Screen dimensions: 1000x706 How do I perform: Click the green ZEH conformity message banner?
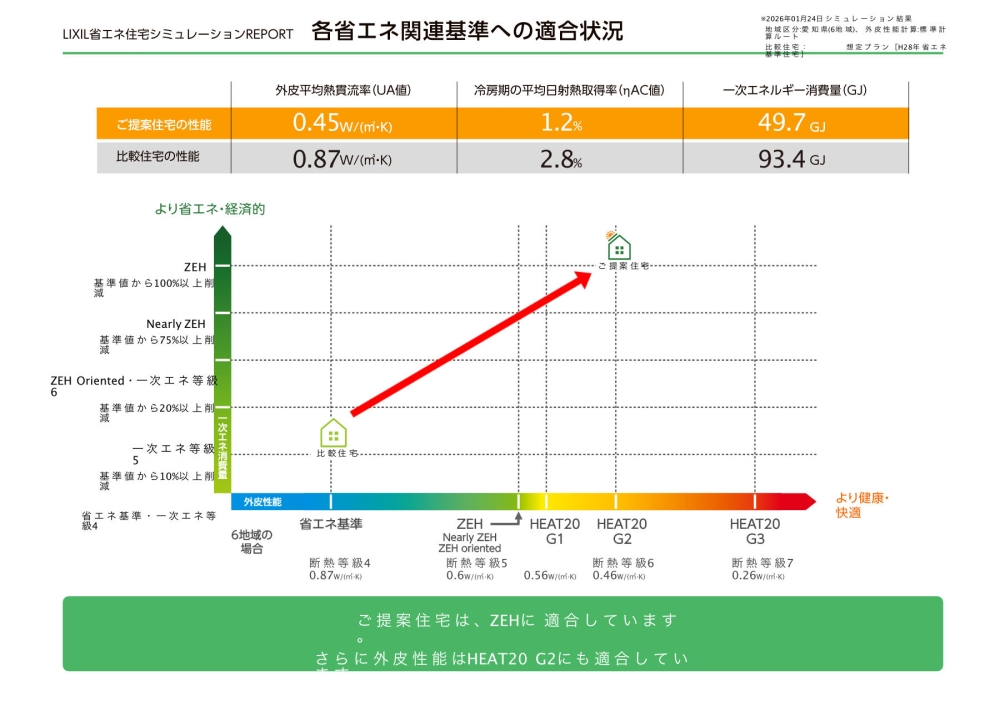502,634
